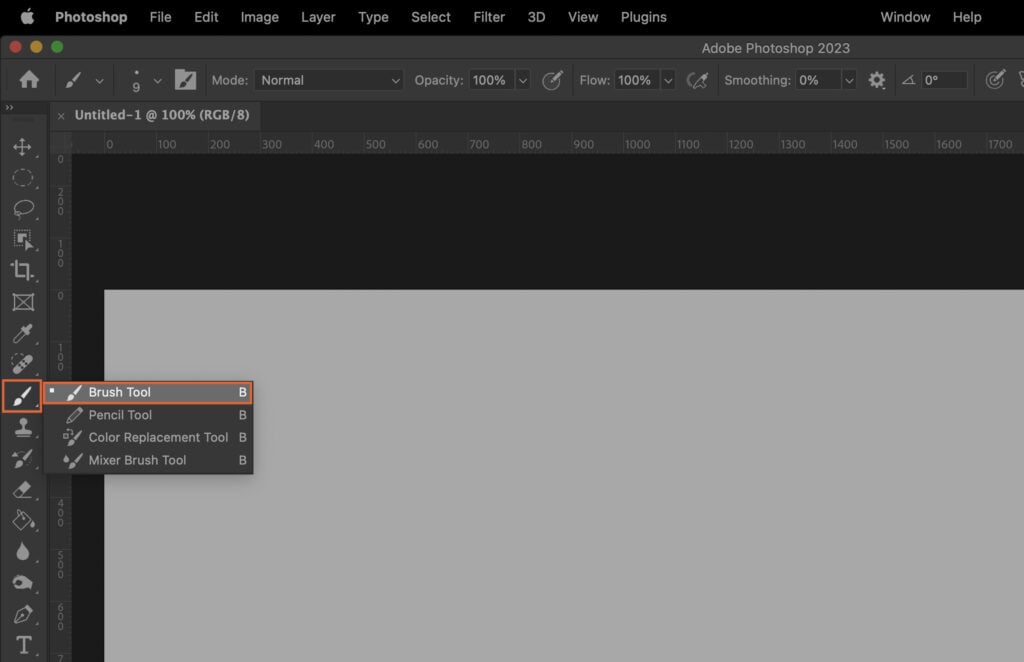Select the Eraser tool

click(23, 490)
